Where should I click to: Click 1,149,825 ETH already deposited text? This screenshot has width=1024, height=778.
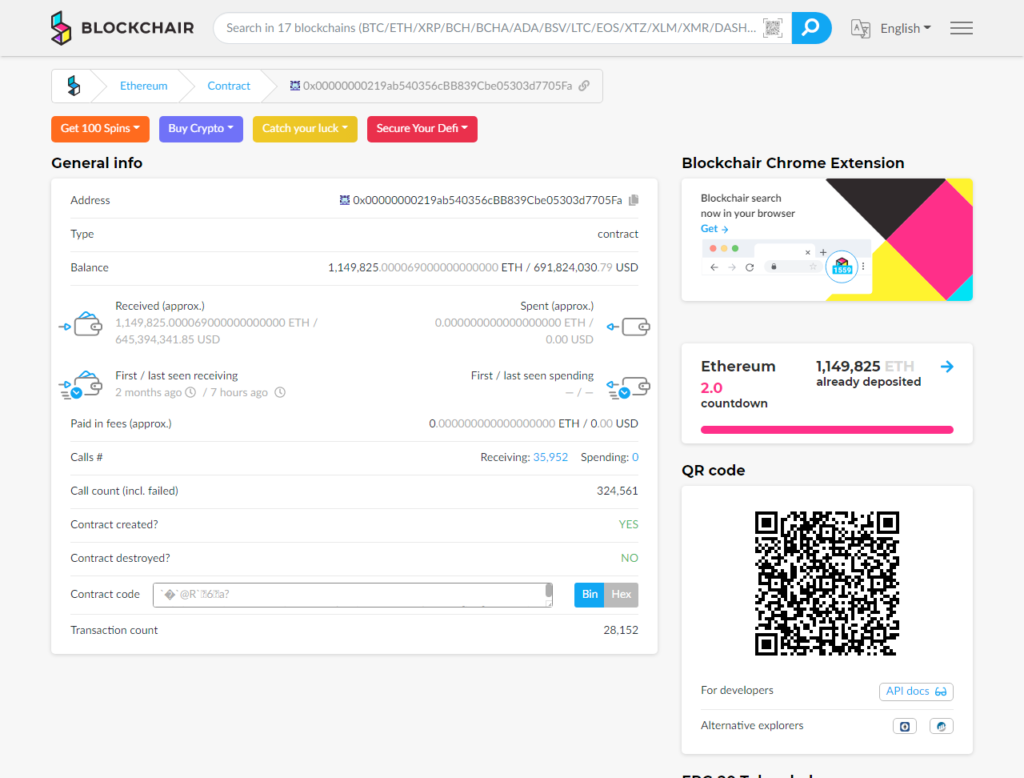868,374
